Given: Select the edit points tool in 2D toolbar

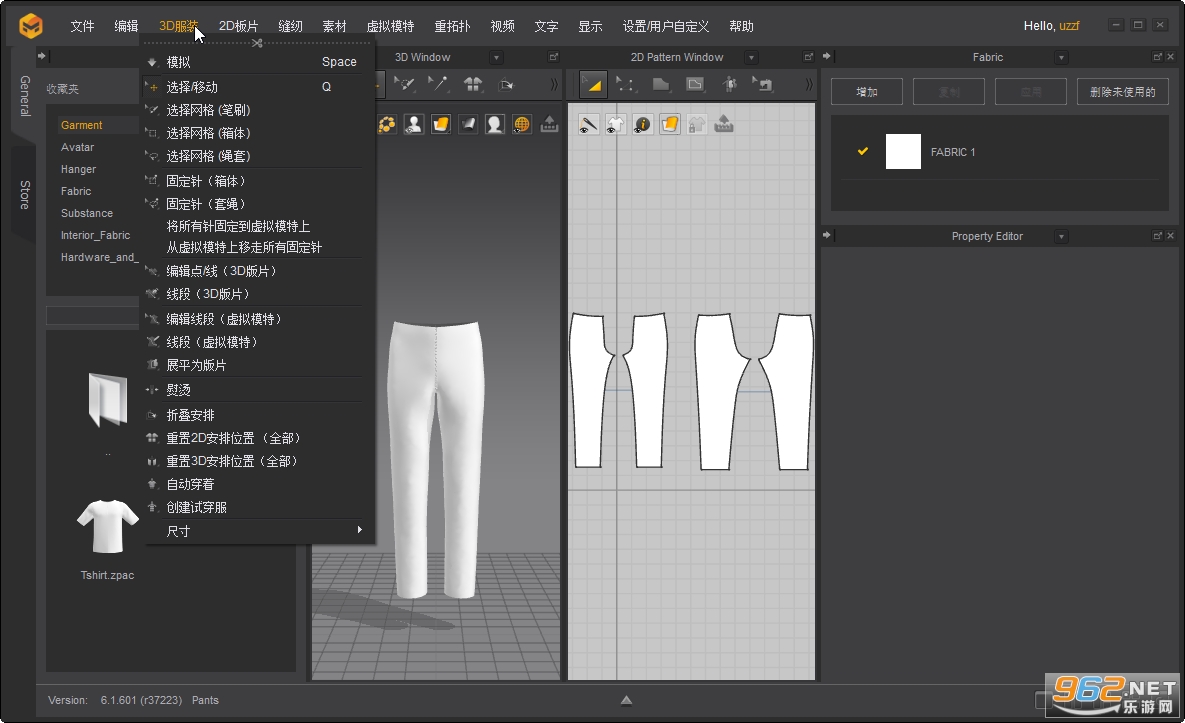Looking at the screenshot, I should [x=626, y=84].
